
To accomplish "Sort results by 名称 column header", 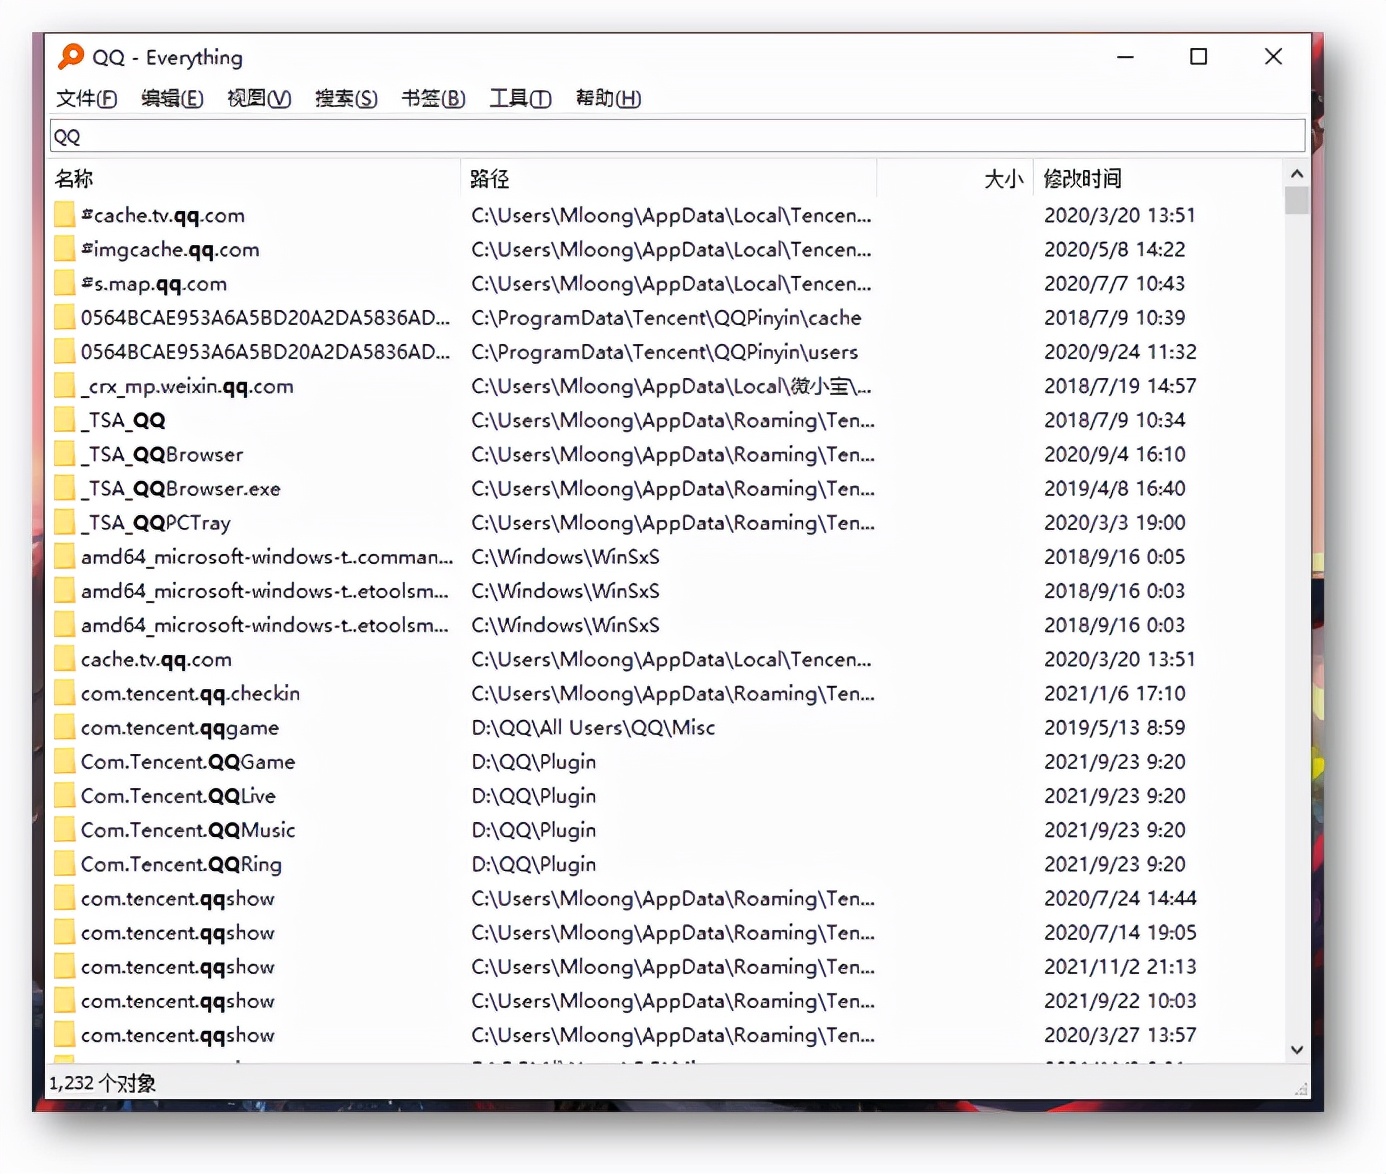I will point(255,178).
